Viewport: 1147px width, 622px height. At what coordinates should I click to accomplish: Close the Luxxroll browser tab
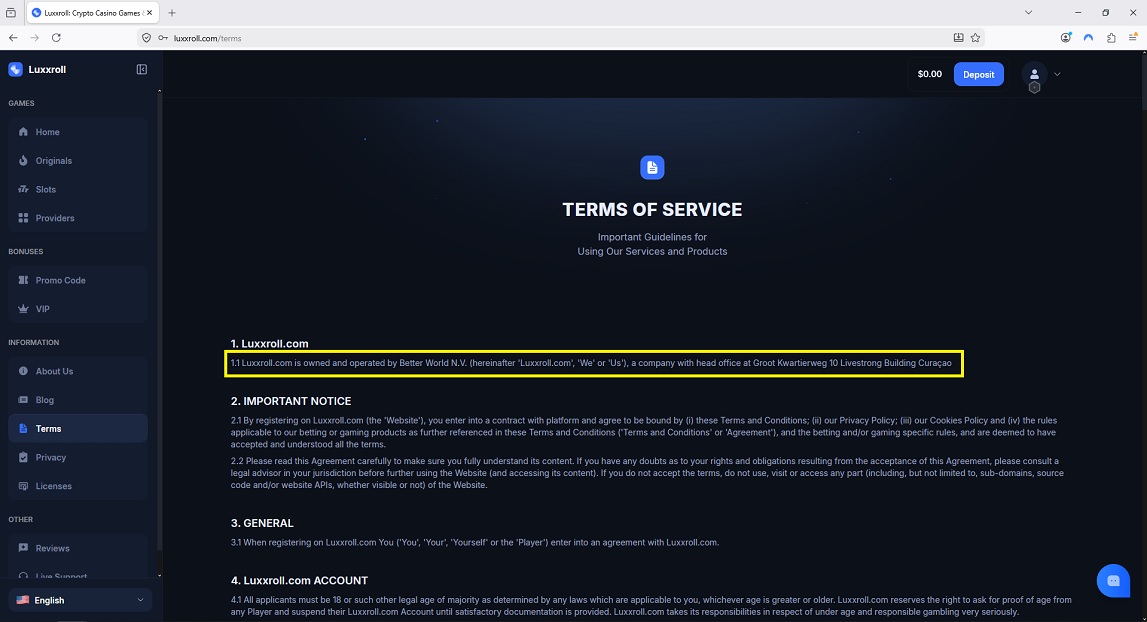tap(150, 12)
